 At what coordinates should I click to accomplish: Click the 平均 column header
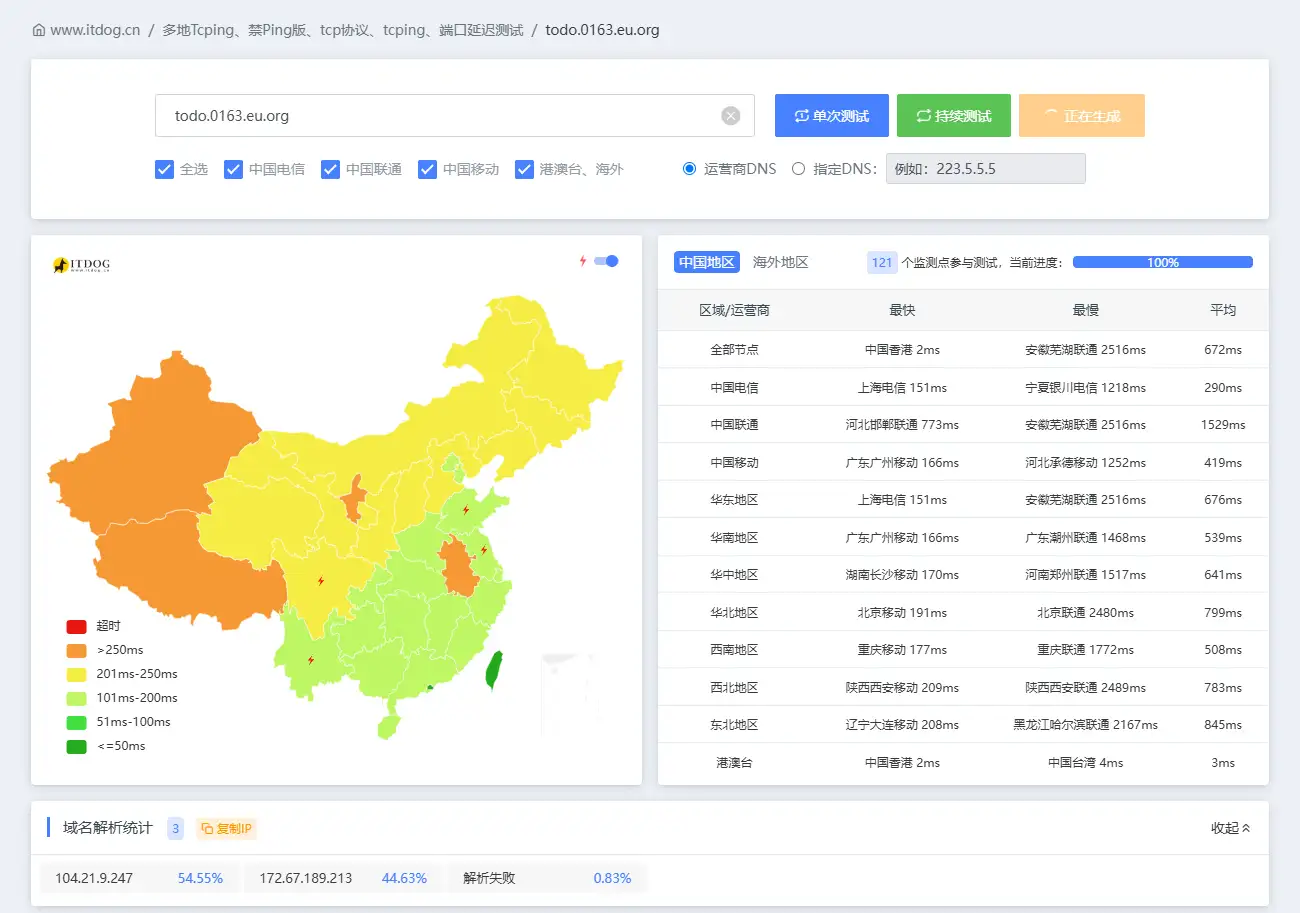click(1223, 310)
